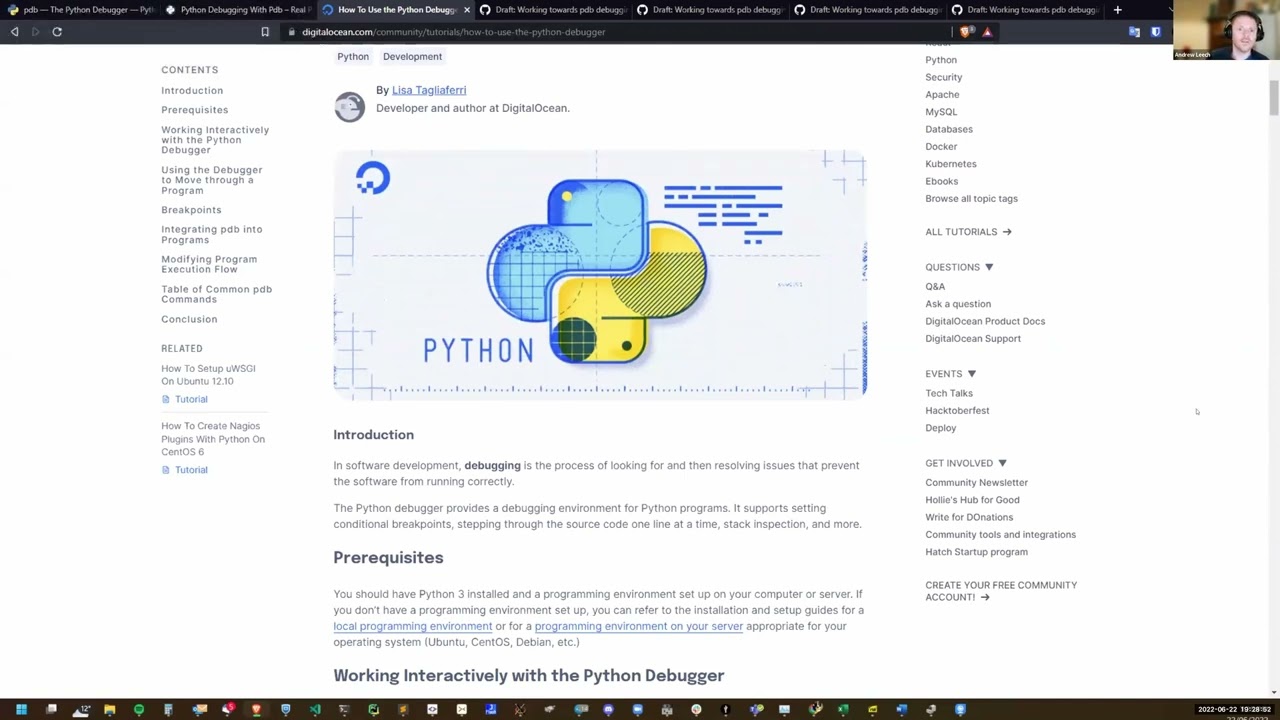Go to Working Interactively with the Python Debugger section
Viewport: 1280px width, 720px height.
point(215,140)
